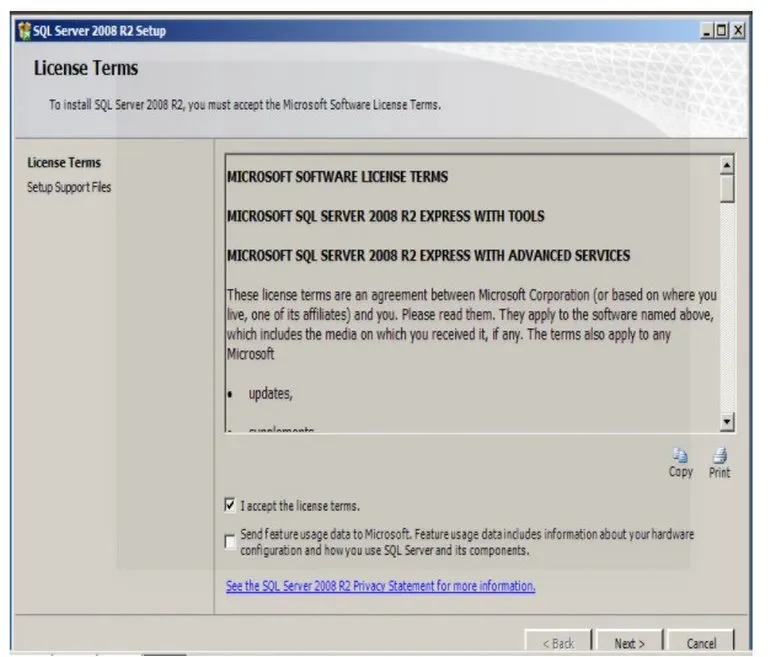Open the SQL Server 2008 R2 Privacy Statement link
Image resolution: width=771 pixels, height=657 pixels.
[381, 586]
